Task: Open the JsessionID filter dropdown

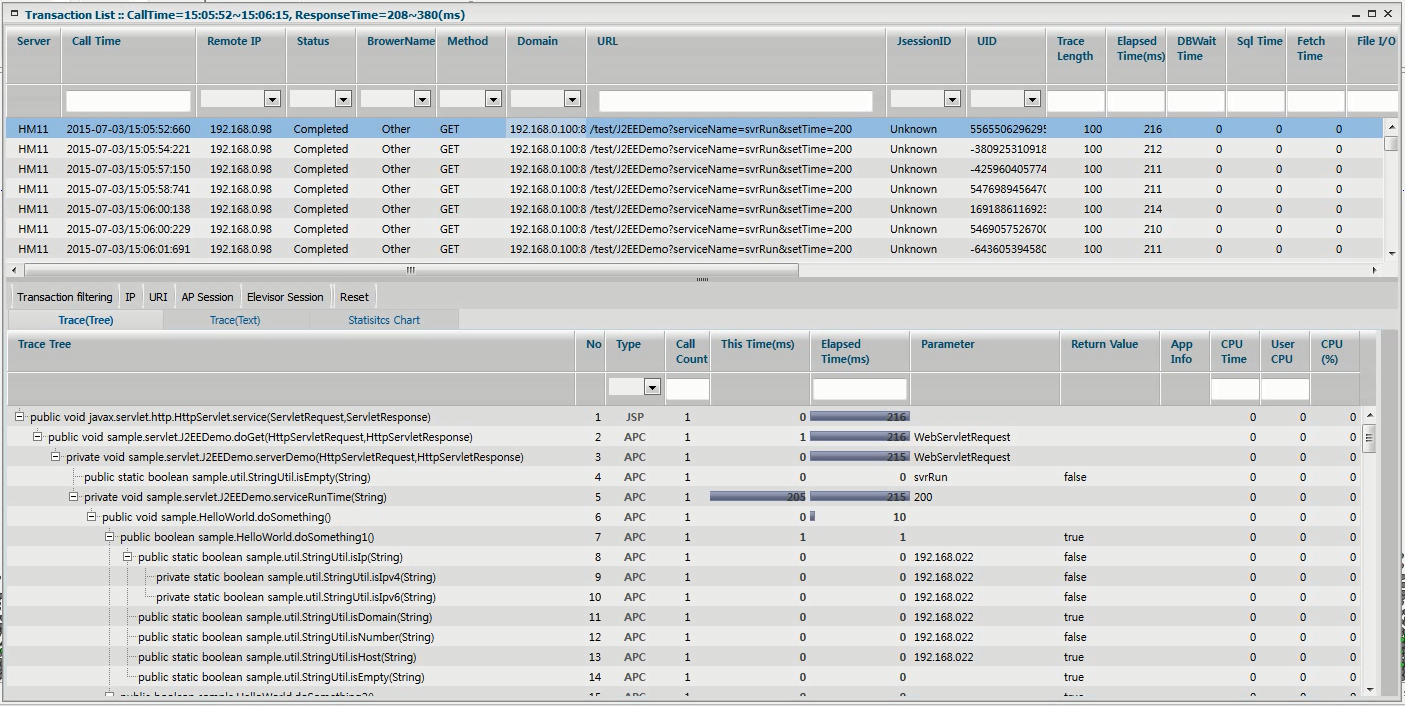Action: click(x=952, y=100)
